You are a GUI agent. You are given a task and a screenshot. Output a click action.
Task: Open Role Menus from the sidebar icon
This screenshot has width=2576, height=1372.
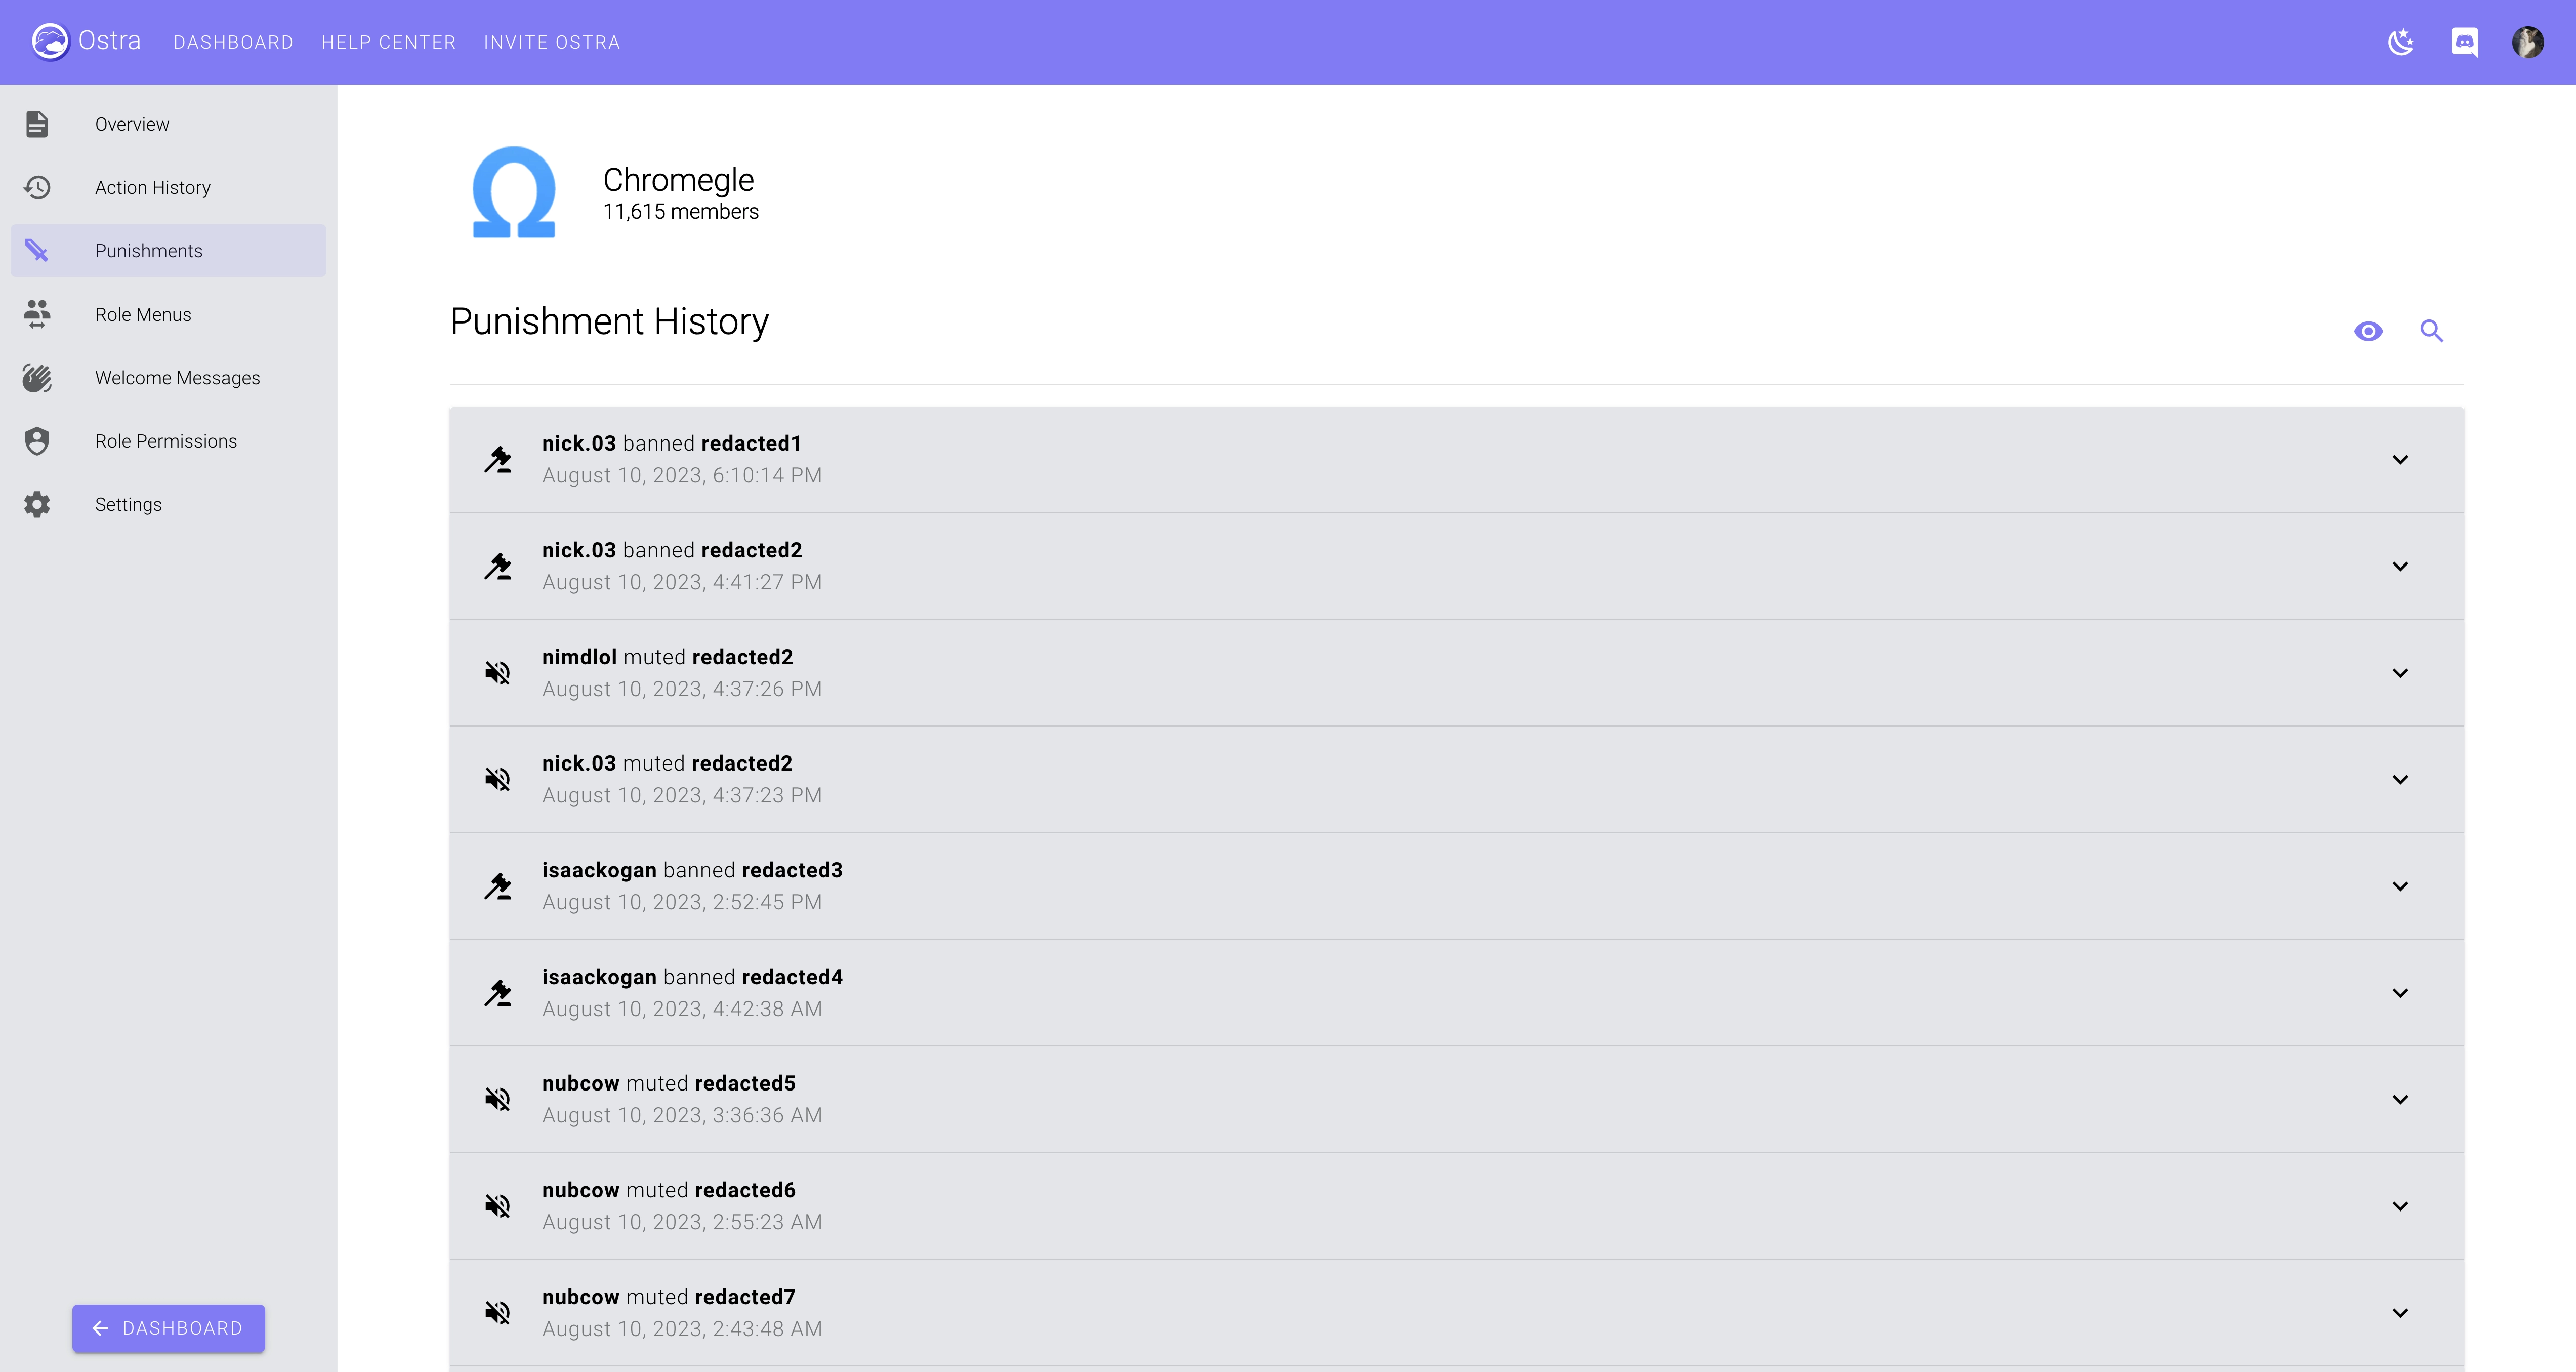(x=37, y=314)
